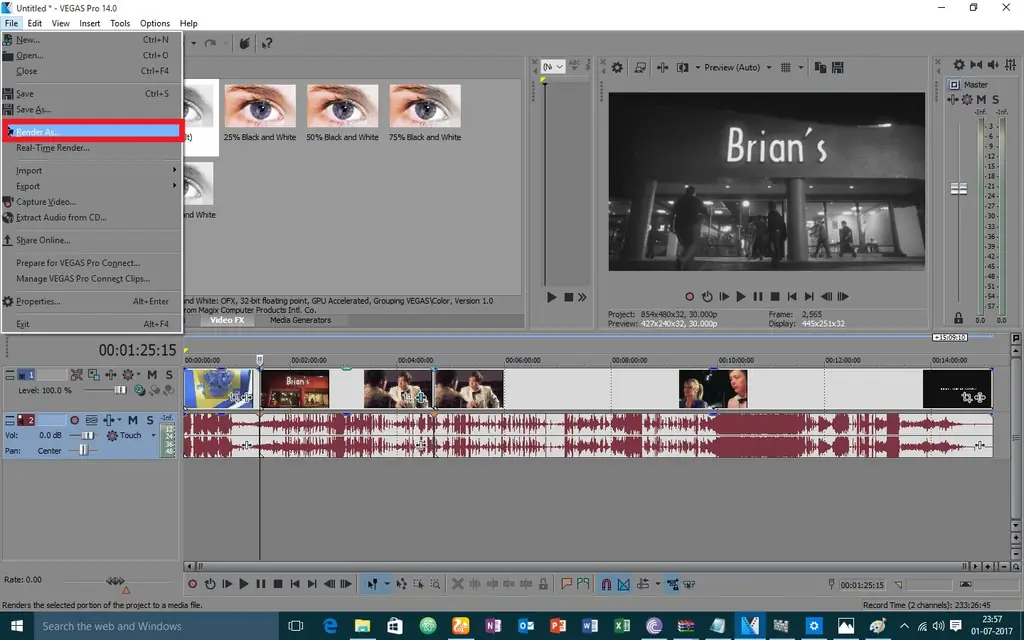Viewport: 1024px width, 640px height.
Task: Save snapshot to file icon
Action: coord(838,67)
